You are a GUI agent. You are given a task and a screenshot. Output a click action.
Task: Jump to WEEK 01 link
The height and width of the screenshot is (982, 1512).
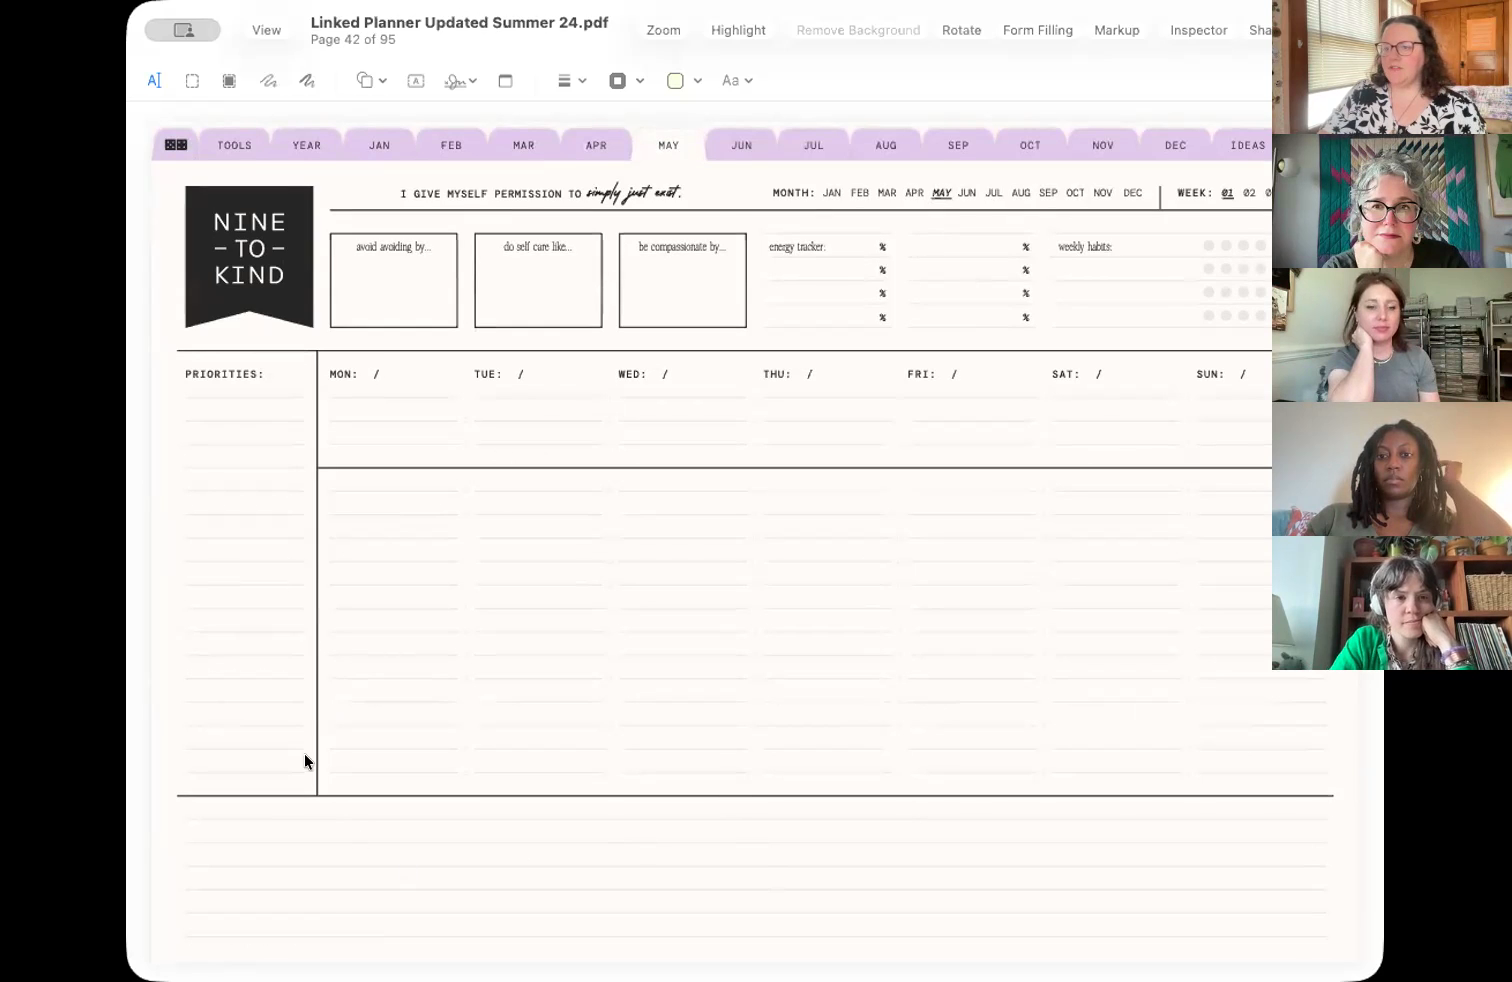[1227, 193]
